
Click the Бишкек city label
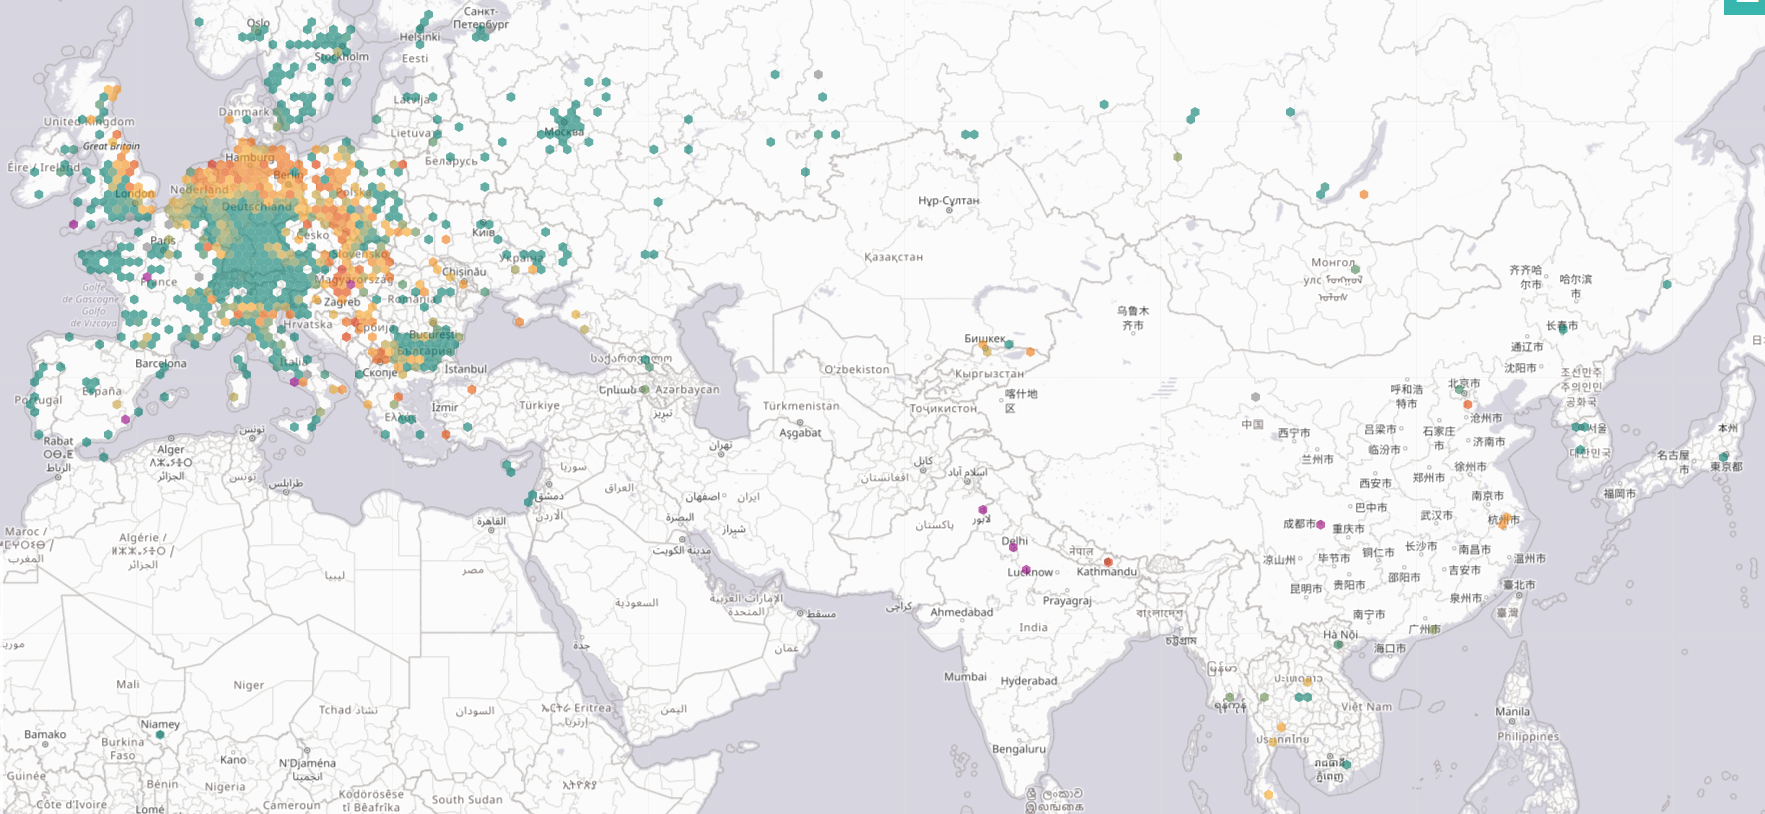coord(985,339)
